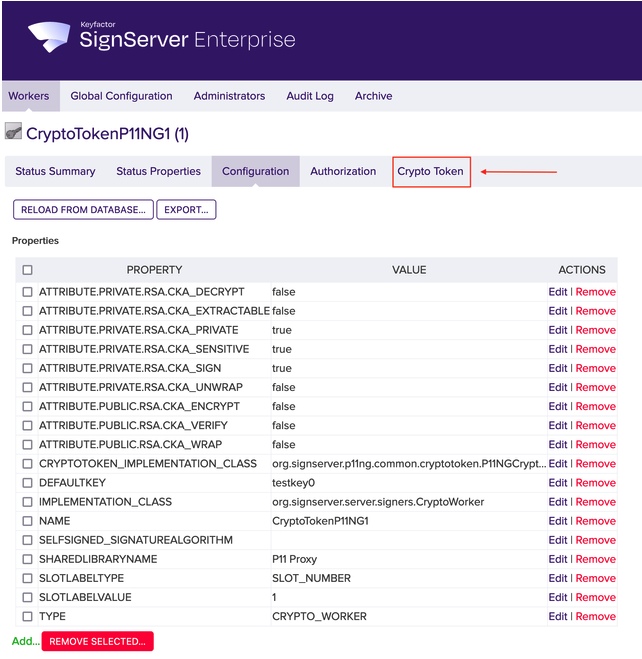
Task: Click the Reload From Database button
Action: pyautogui.click(x=82, y=209)
